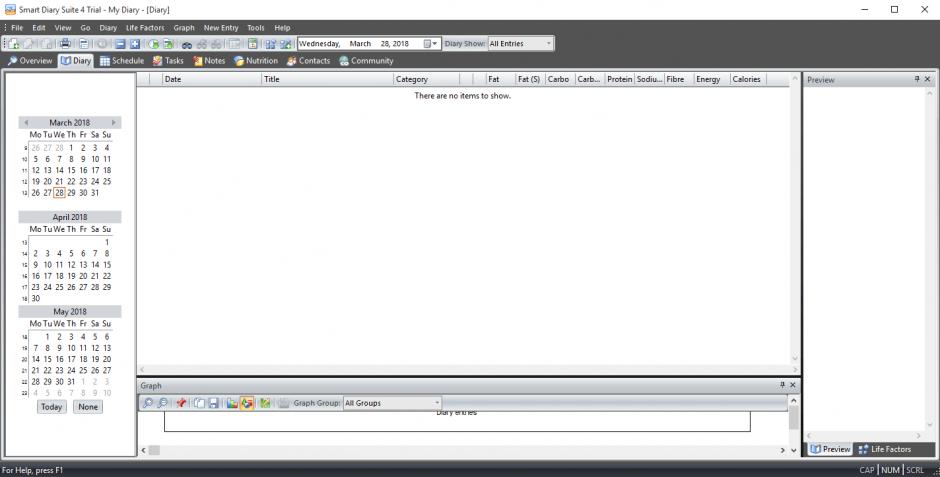Switch to the Nutrition tab
The image size is (940, 477).
pos(255,61)
